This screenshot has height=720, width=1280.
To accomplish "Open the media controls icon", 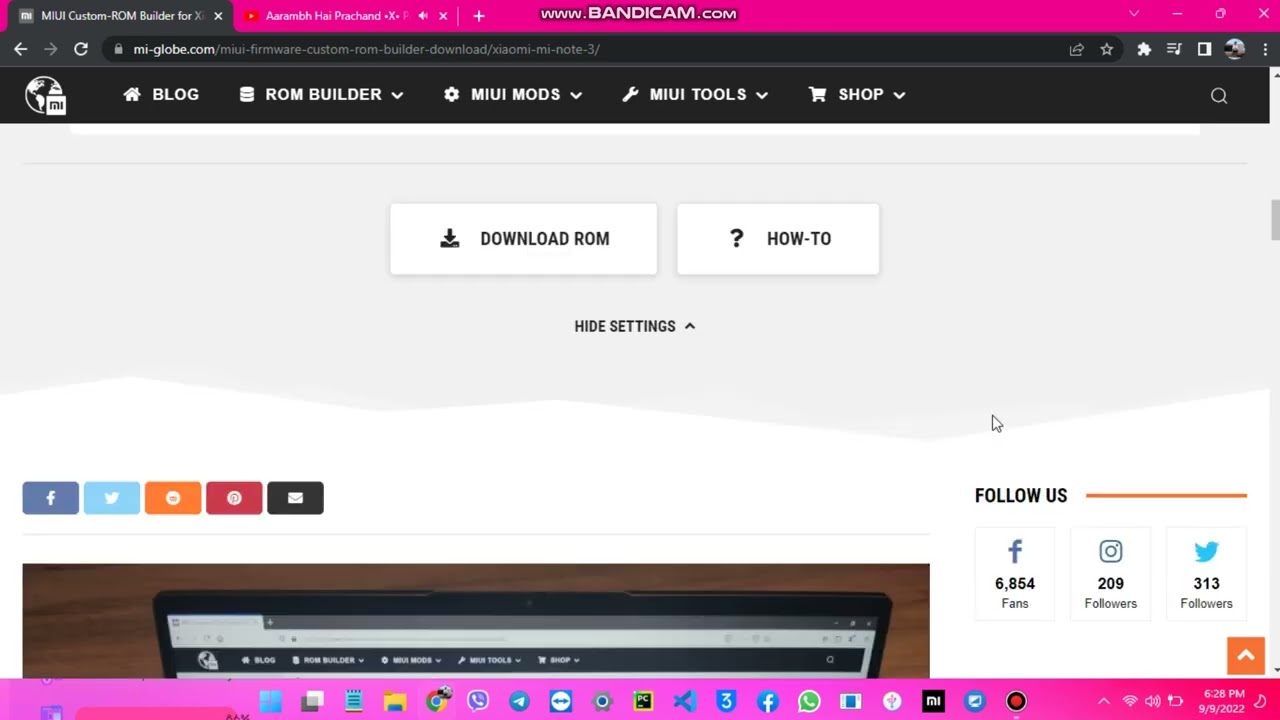I will tap(1174, 49).
